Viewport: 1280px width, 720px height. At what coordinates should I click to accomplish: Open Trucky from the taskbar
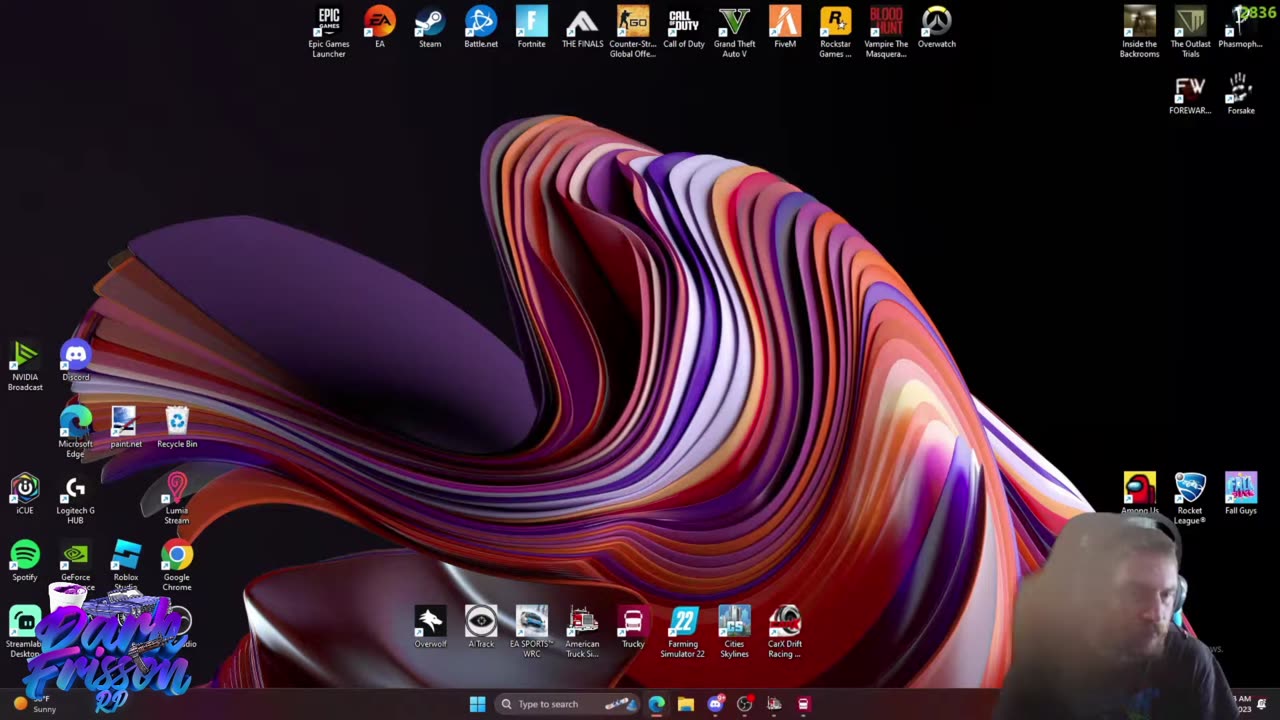pos(803,704)
